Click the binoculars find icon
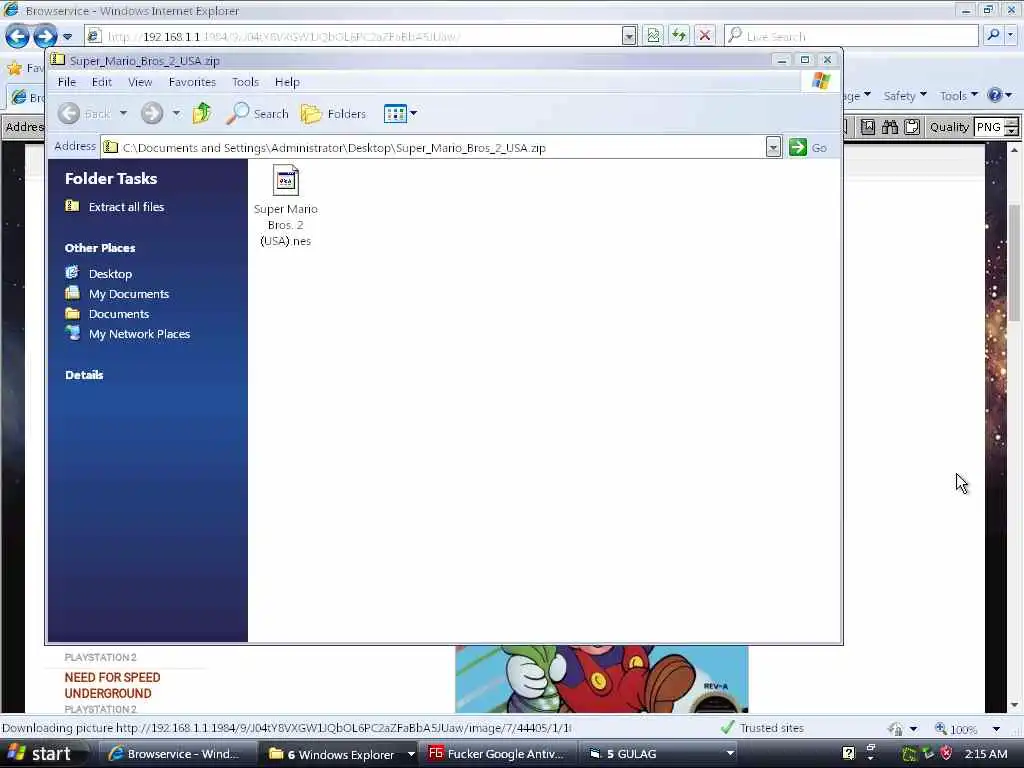1024x768 pixels. coord(889,127)
